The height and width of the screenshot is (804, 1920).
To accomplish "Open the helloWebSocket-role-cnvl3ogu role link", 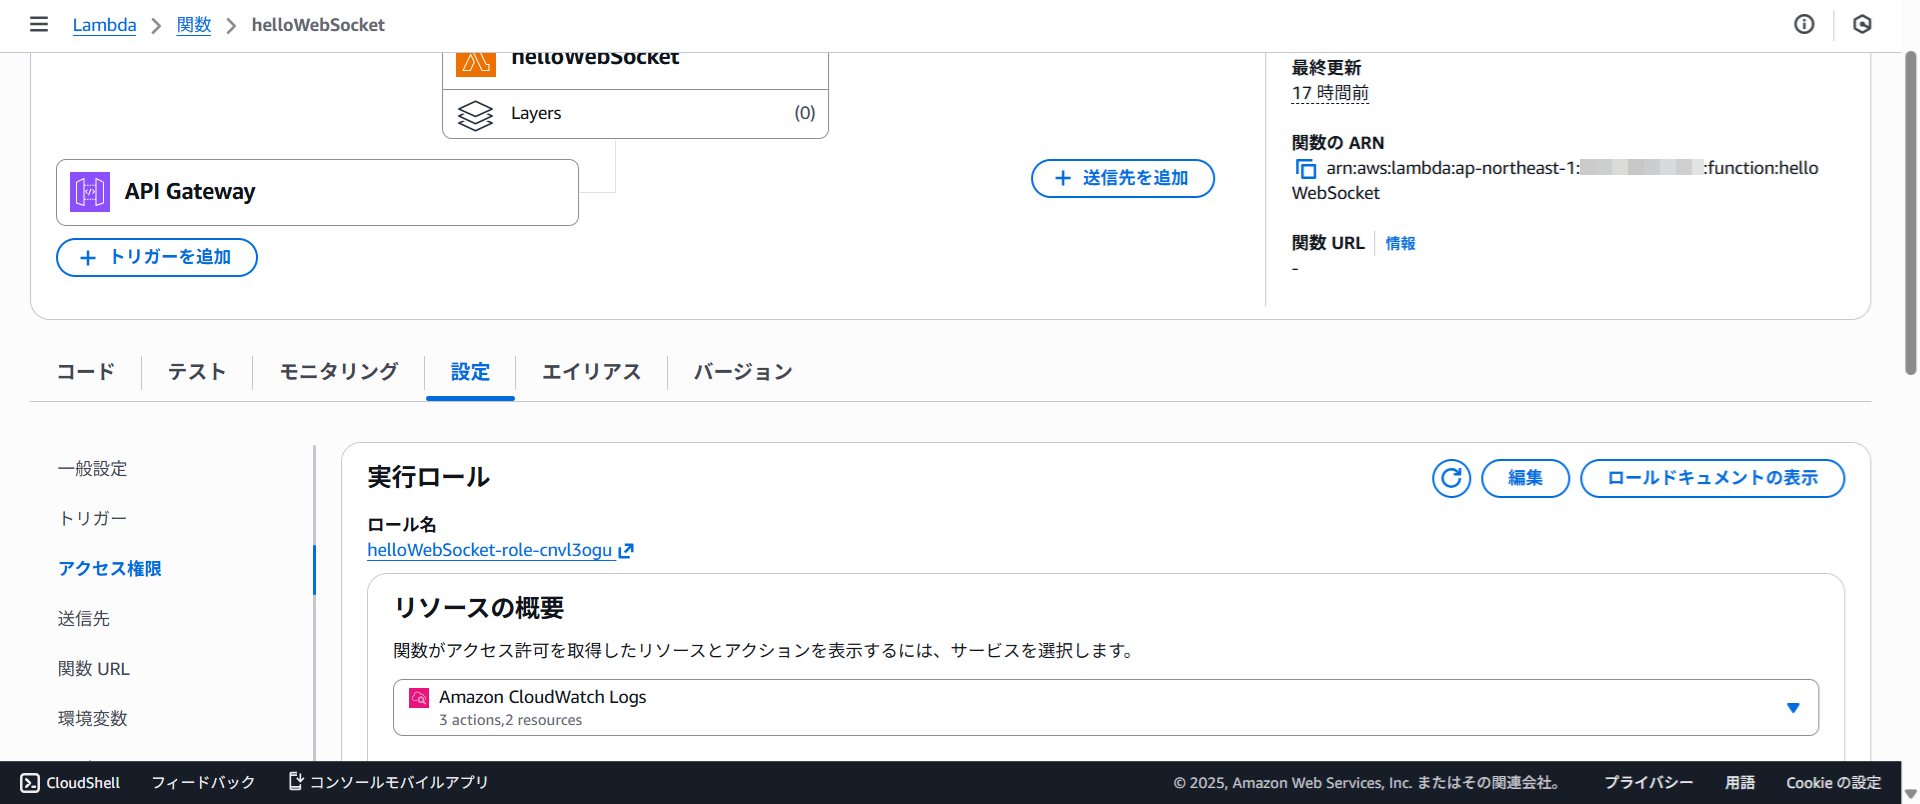I will pos(490,550).
